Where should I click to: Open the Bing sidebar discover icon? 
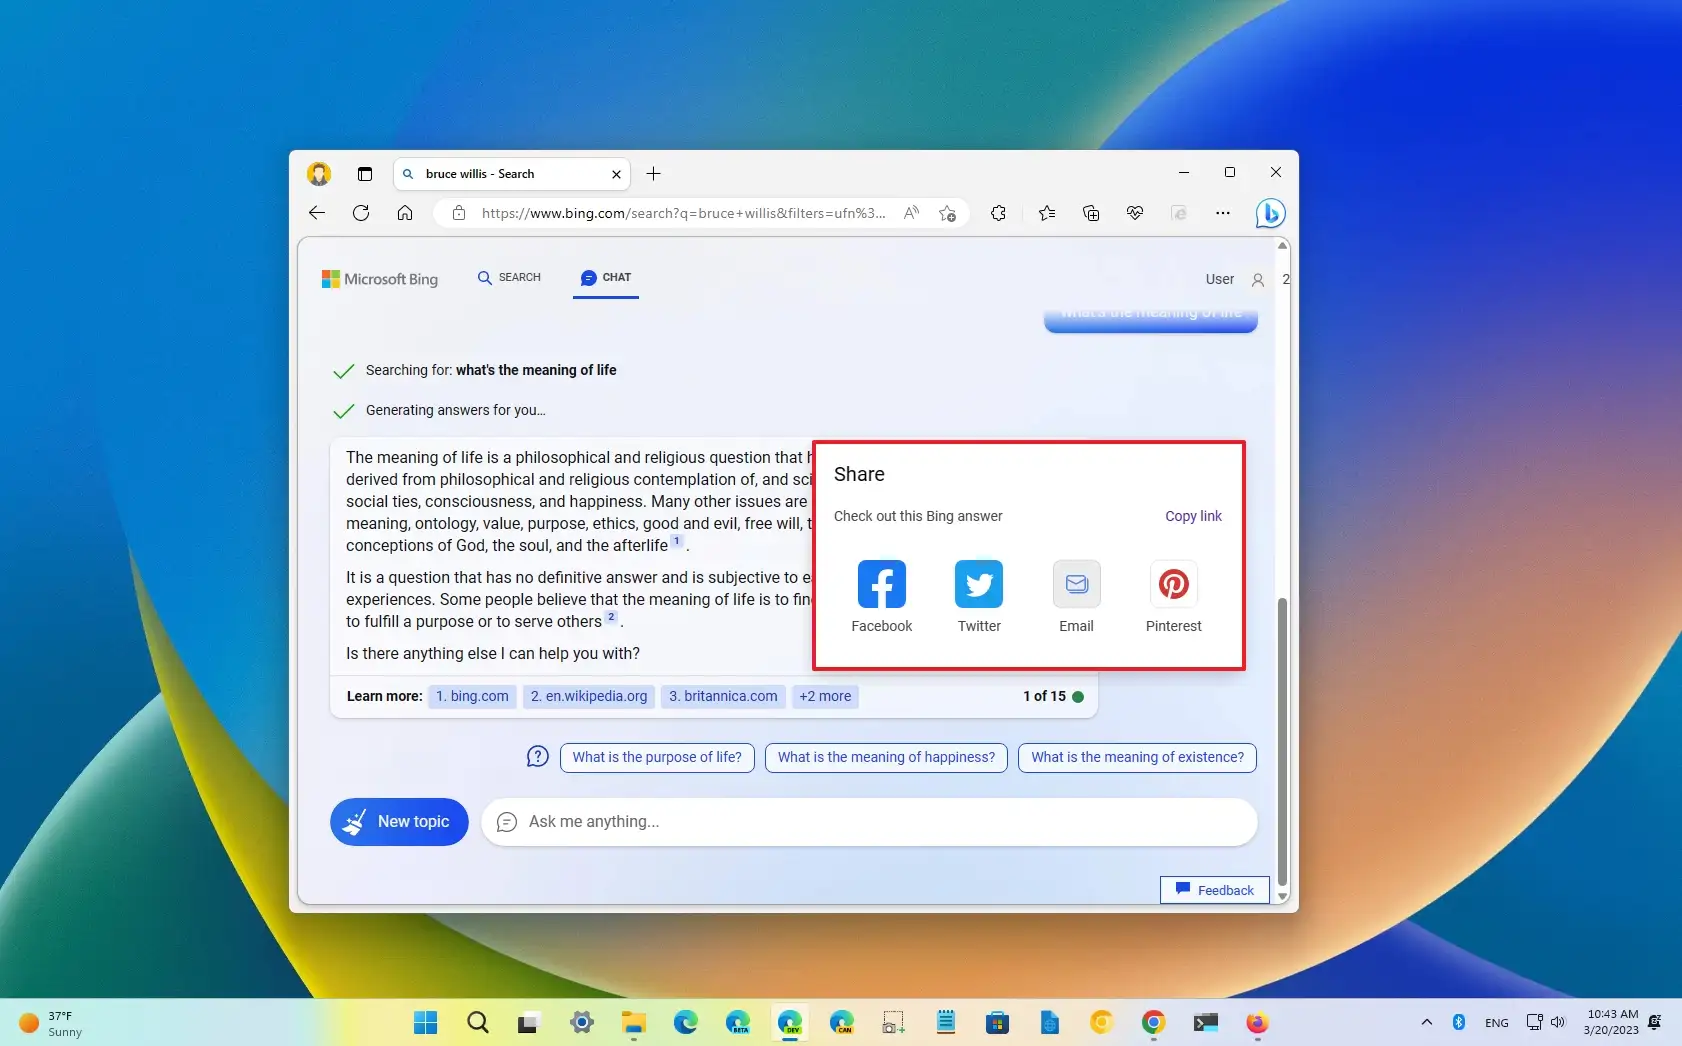click(x=1270, y=213)
